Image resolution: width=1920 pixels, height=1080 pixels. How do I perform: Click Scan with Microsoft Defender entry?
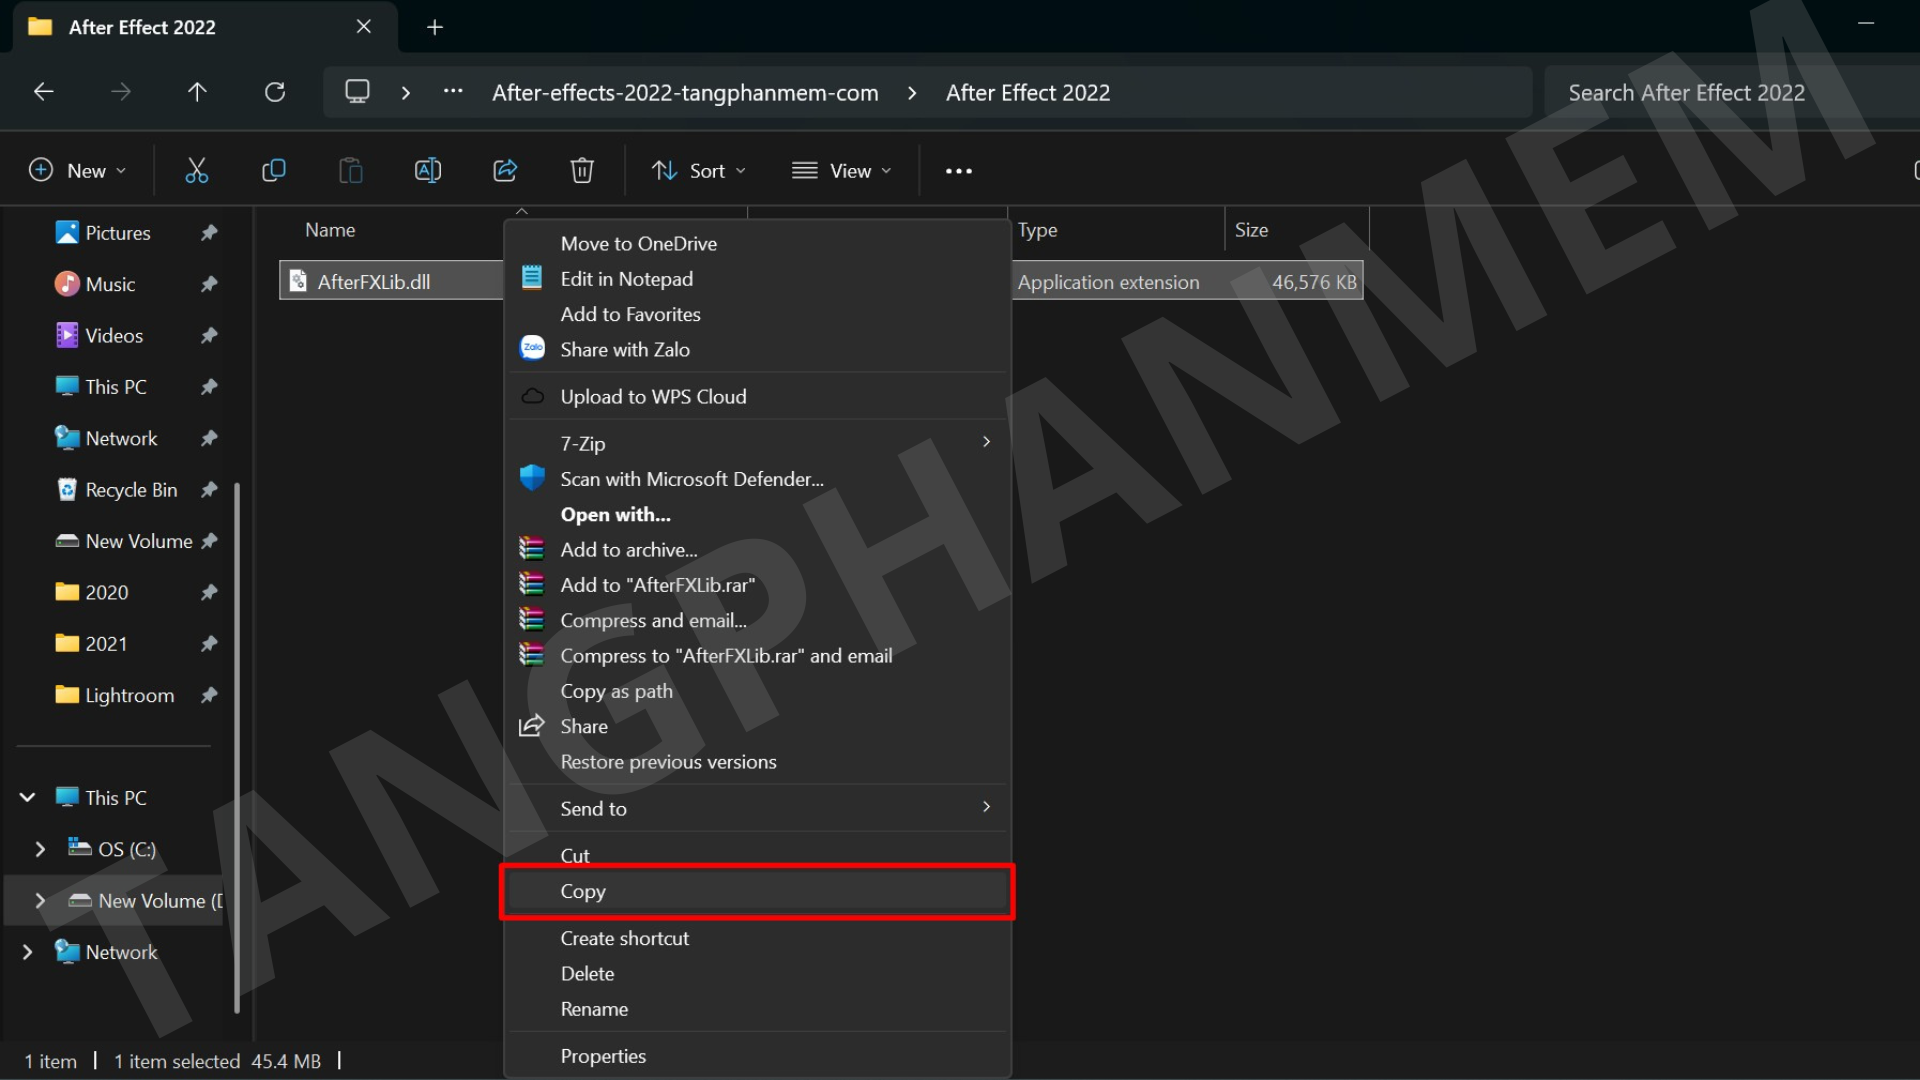(x=692, y=479)
